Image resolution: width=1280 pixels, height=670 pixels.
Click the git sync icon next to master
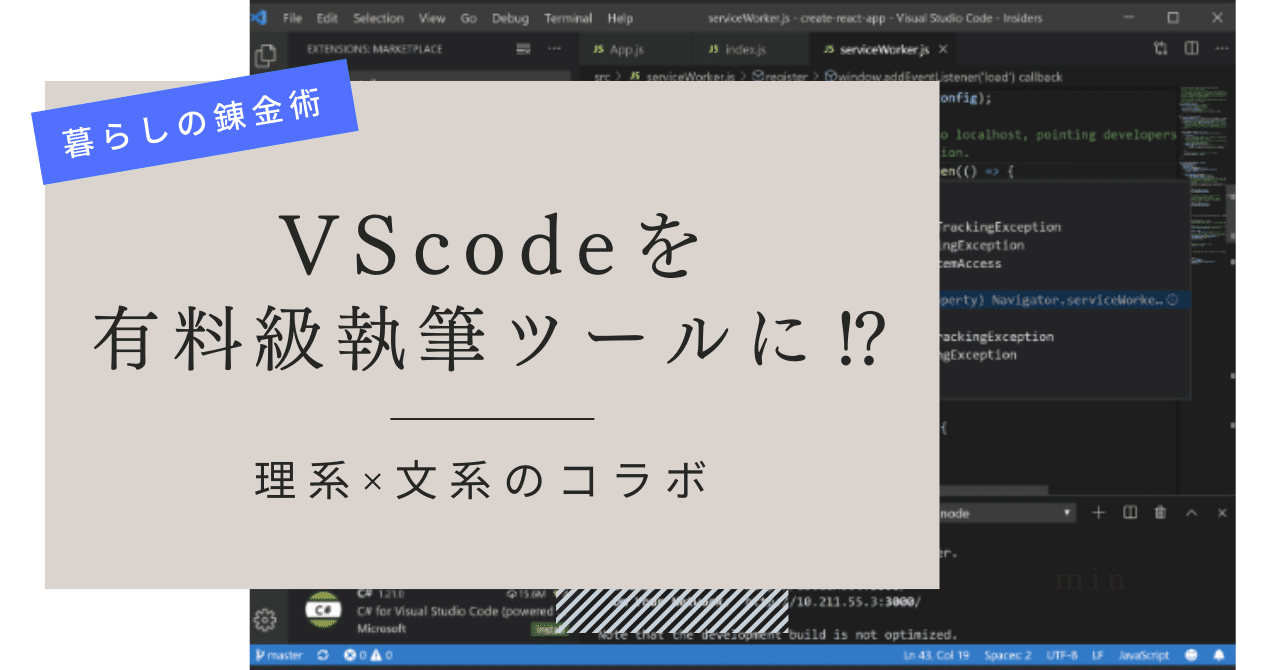320,656
